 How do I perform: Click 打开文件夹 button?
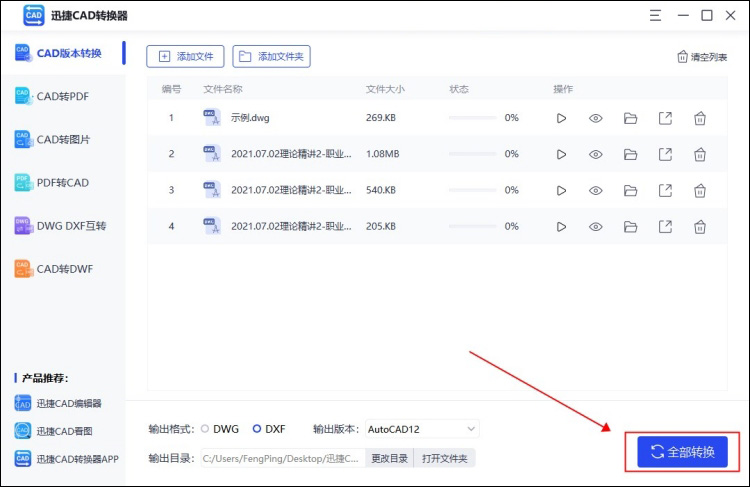tap(444, 458)
